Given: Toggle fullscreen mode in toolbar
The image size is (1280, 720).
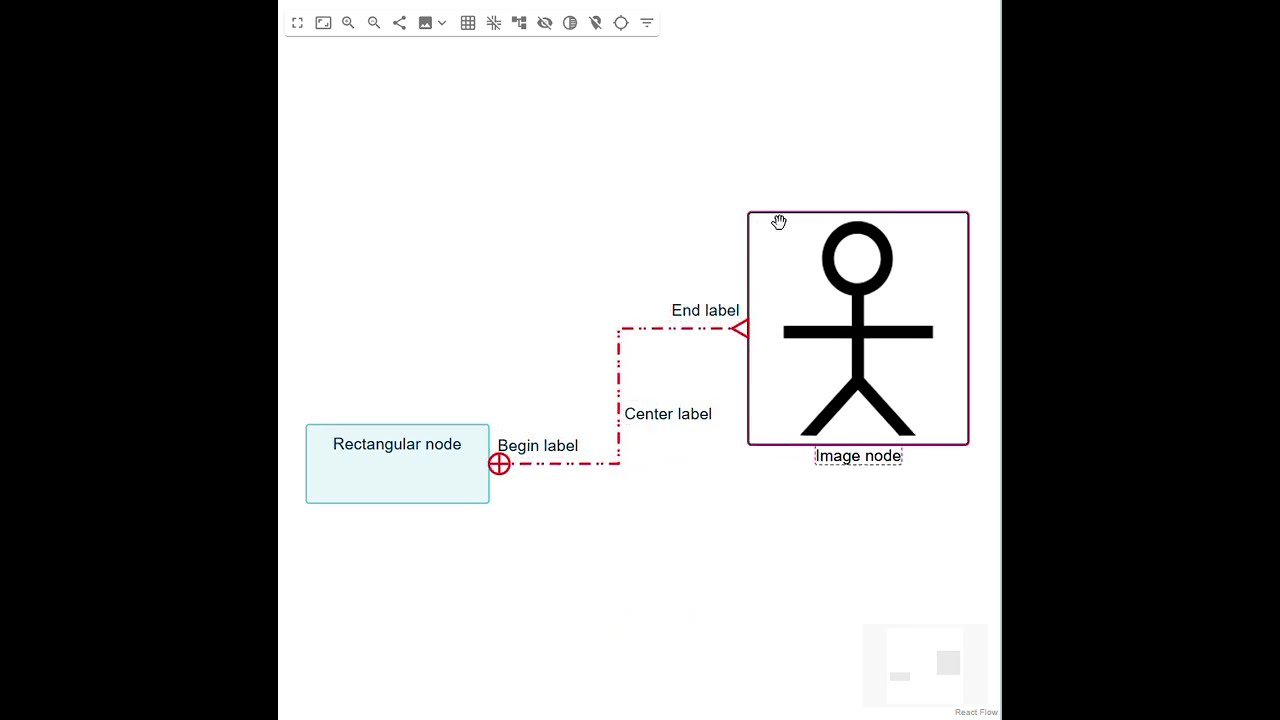Looking at the screenshot, I should click(297, 23).
